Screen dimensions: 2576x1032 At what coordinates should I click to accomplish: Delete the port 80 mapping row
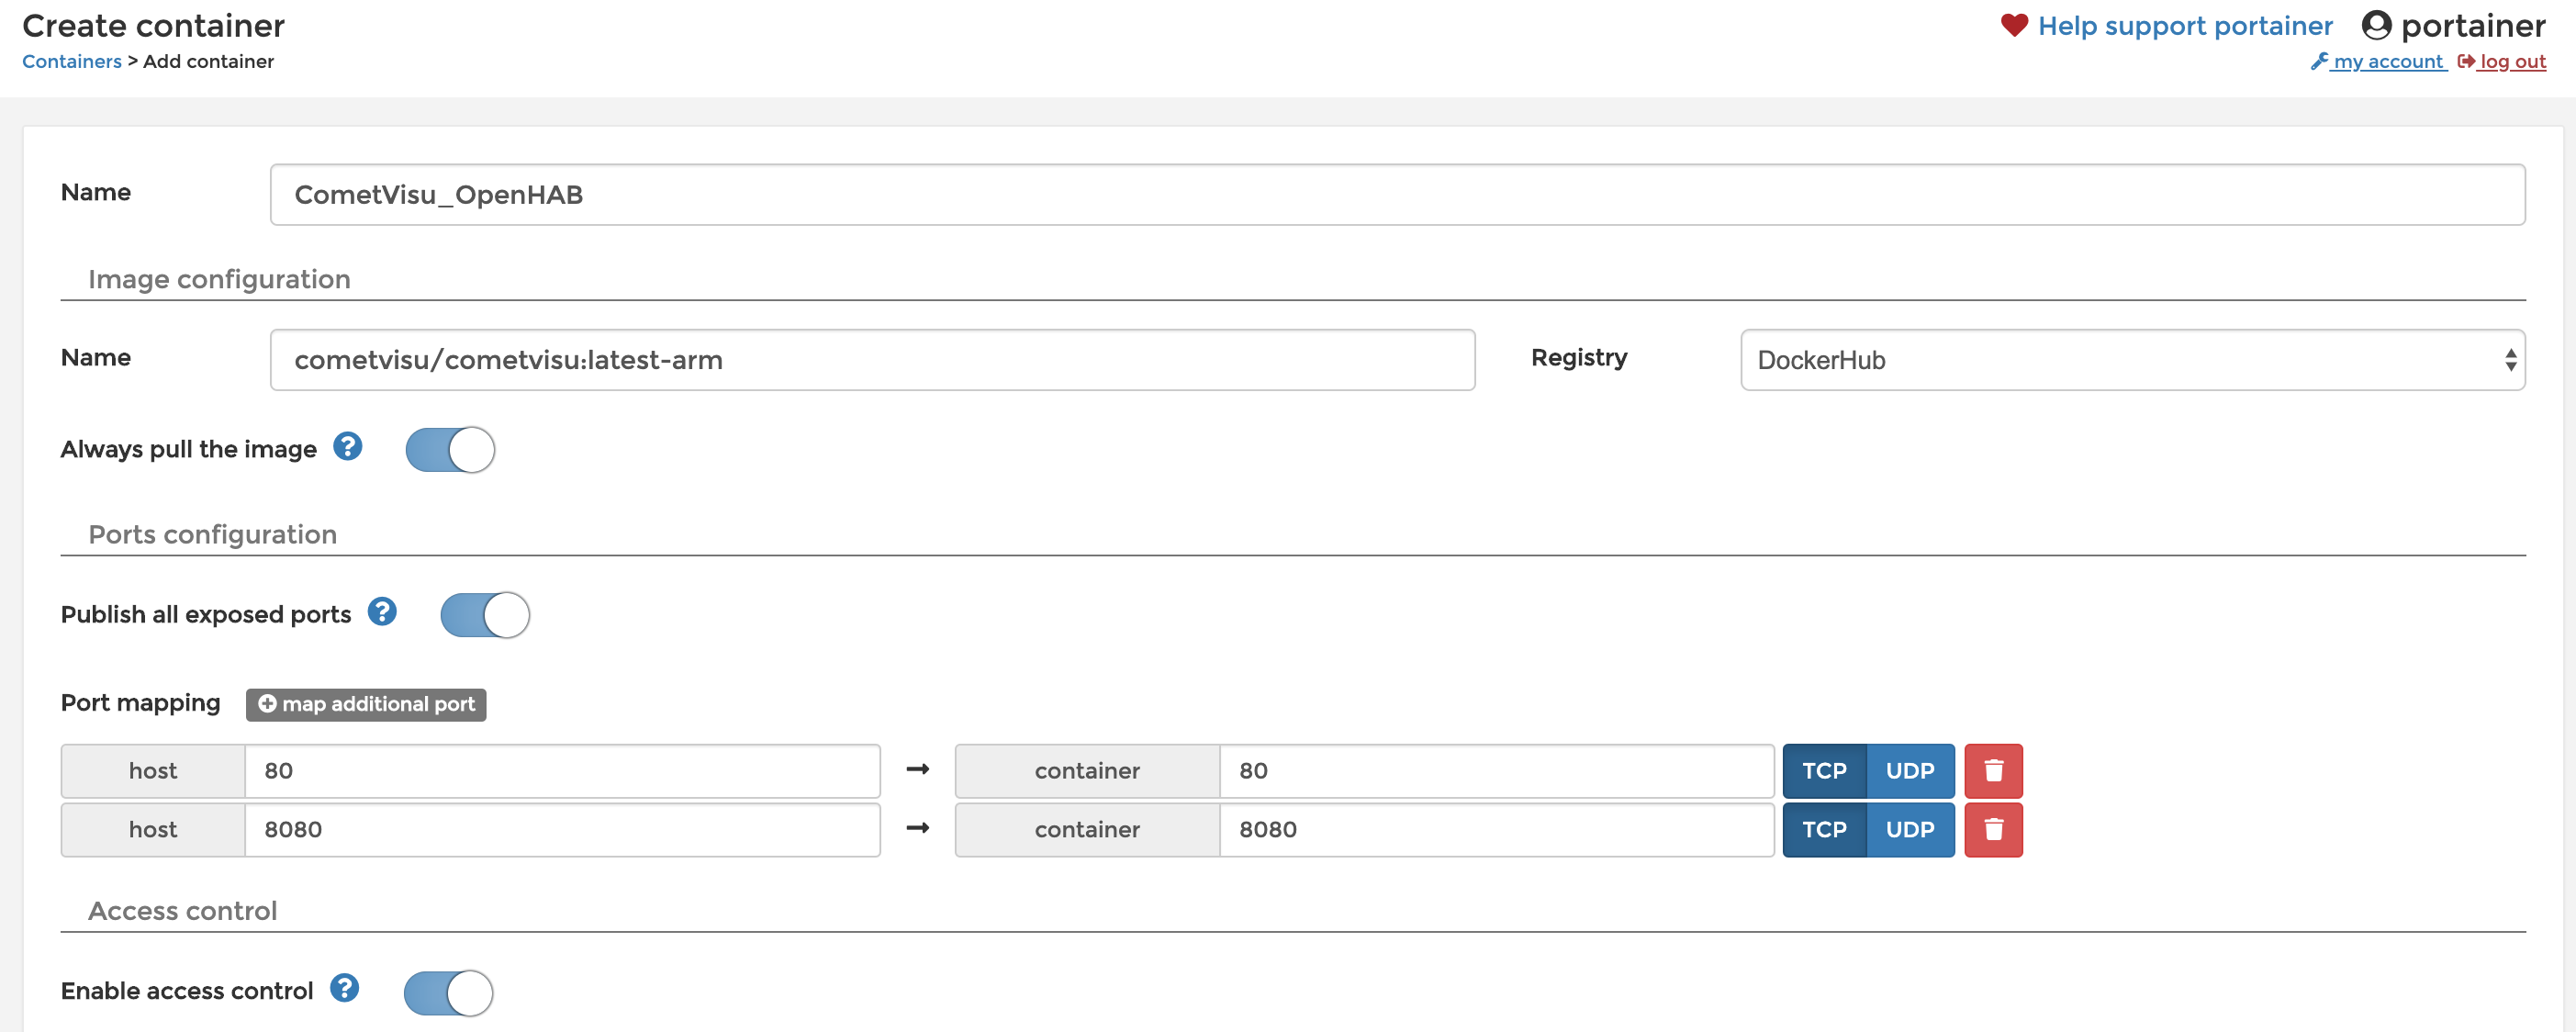coord(1993,770)
